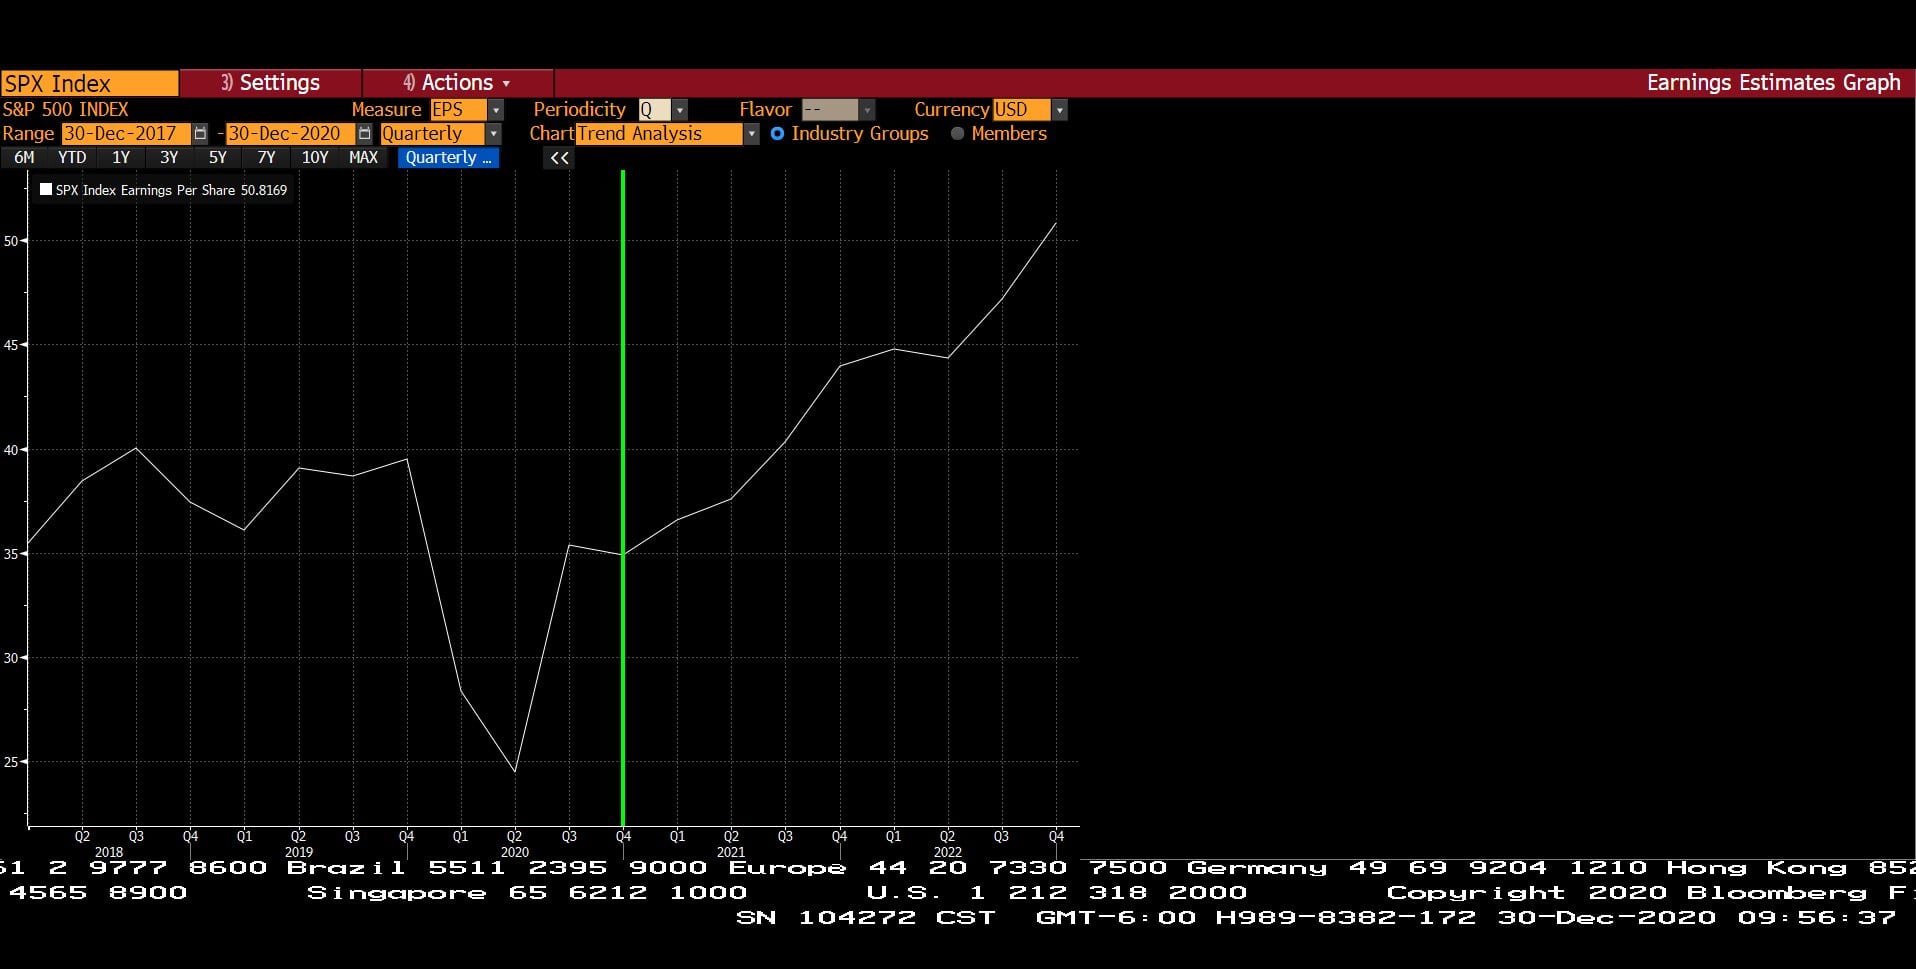Select the 6M range button

pos(24,158)
